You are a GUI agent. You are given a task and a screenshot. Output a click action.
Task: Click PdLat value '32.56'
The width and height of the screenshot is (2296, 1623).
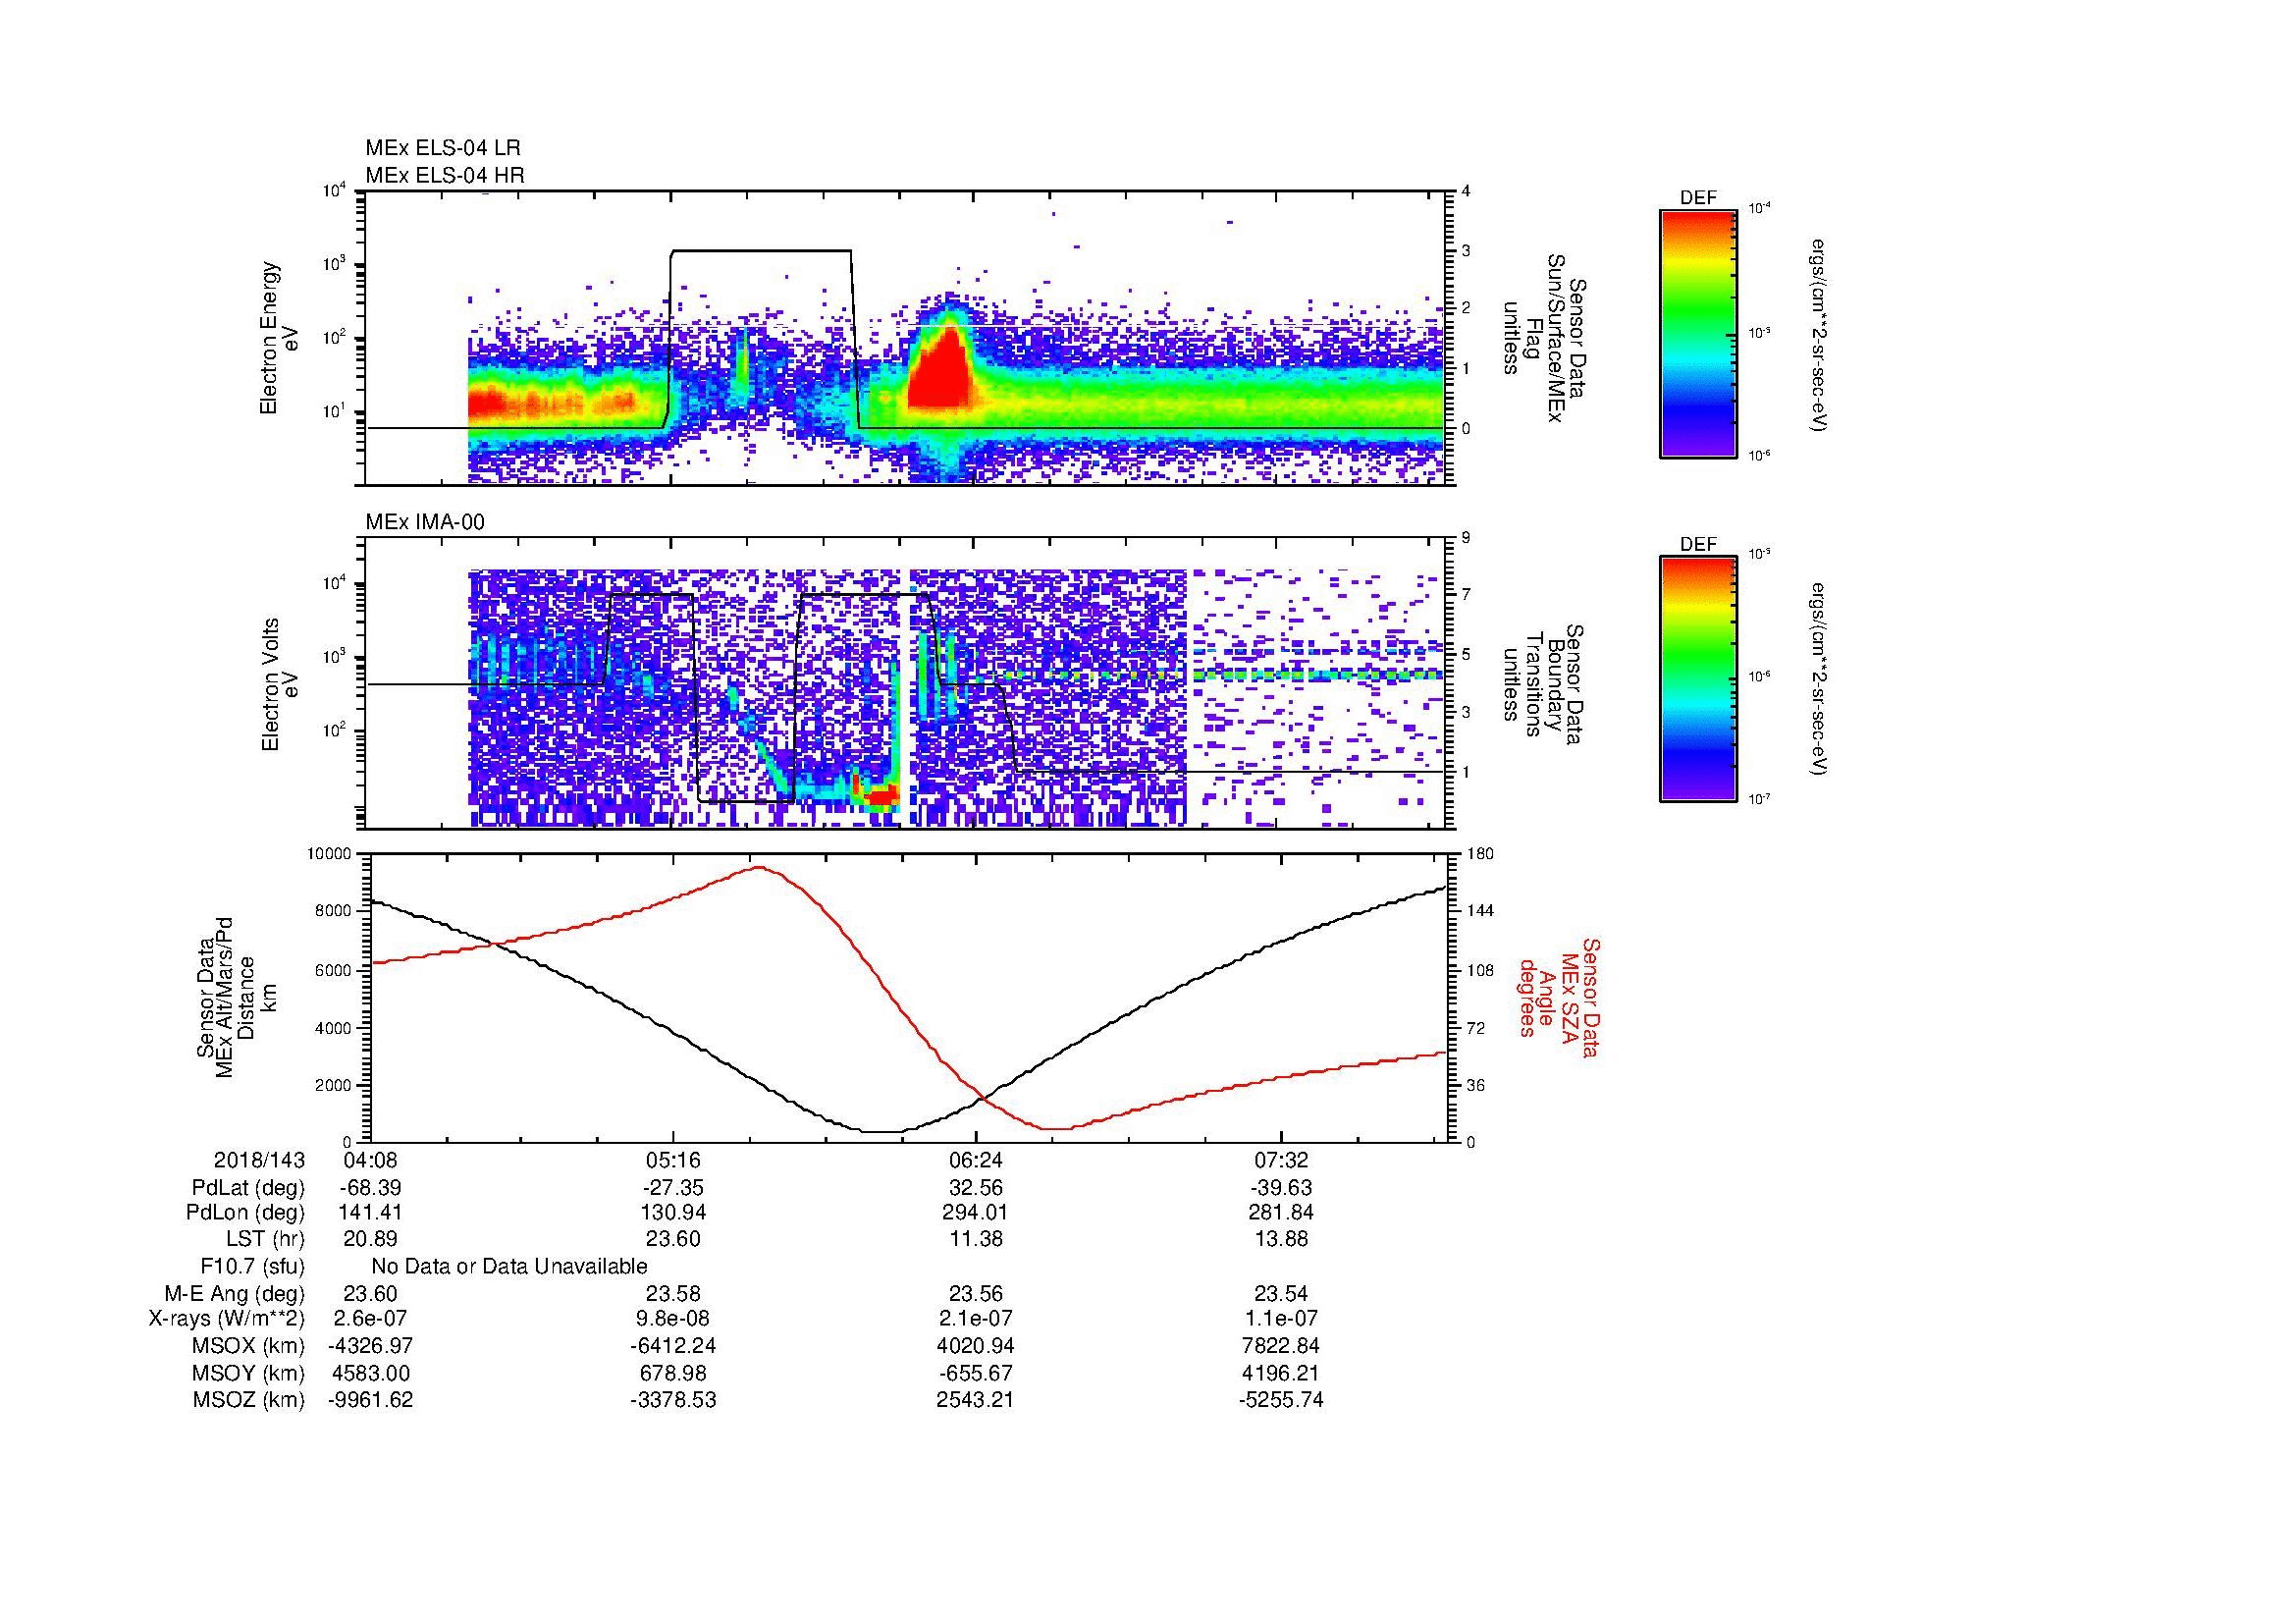click(x=976, y=1188)
